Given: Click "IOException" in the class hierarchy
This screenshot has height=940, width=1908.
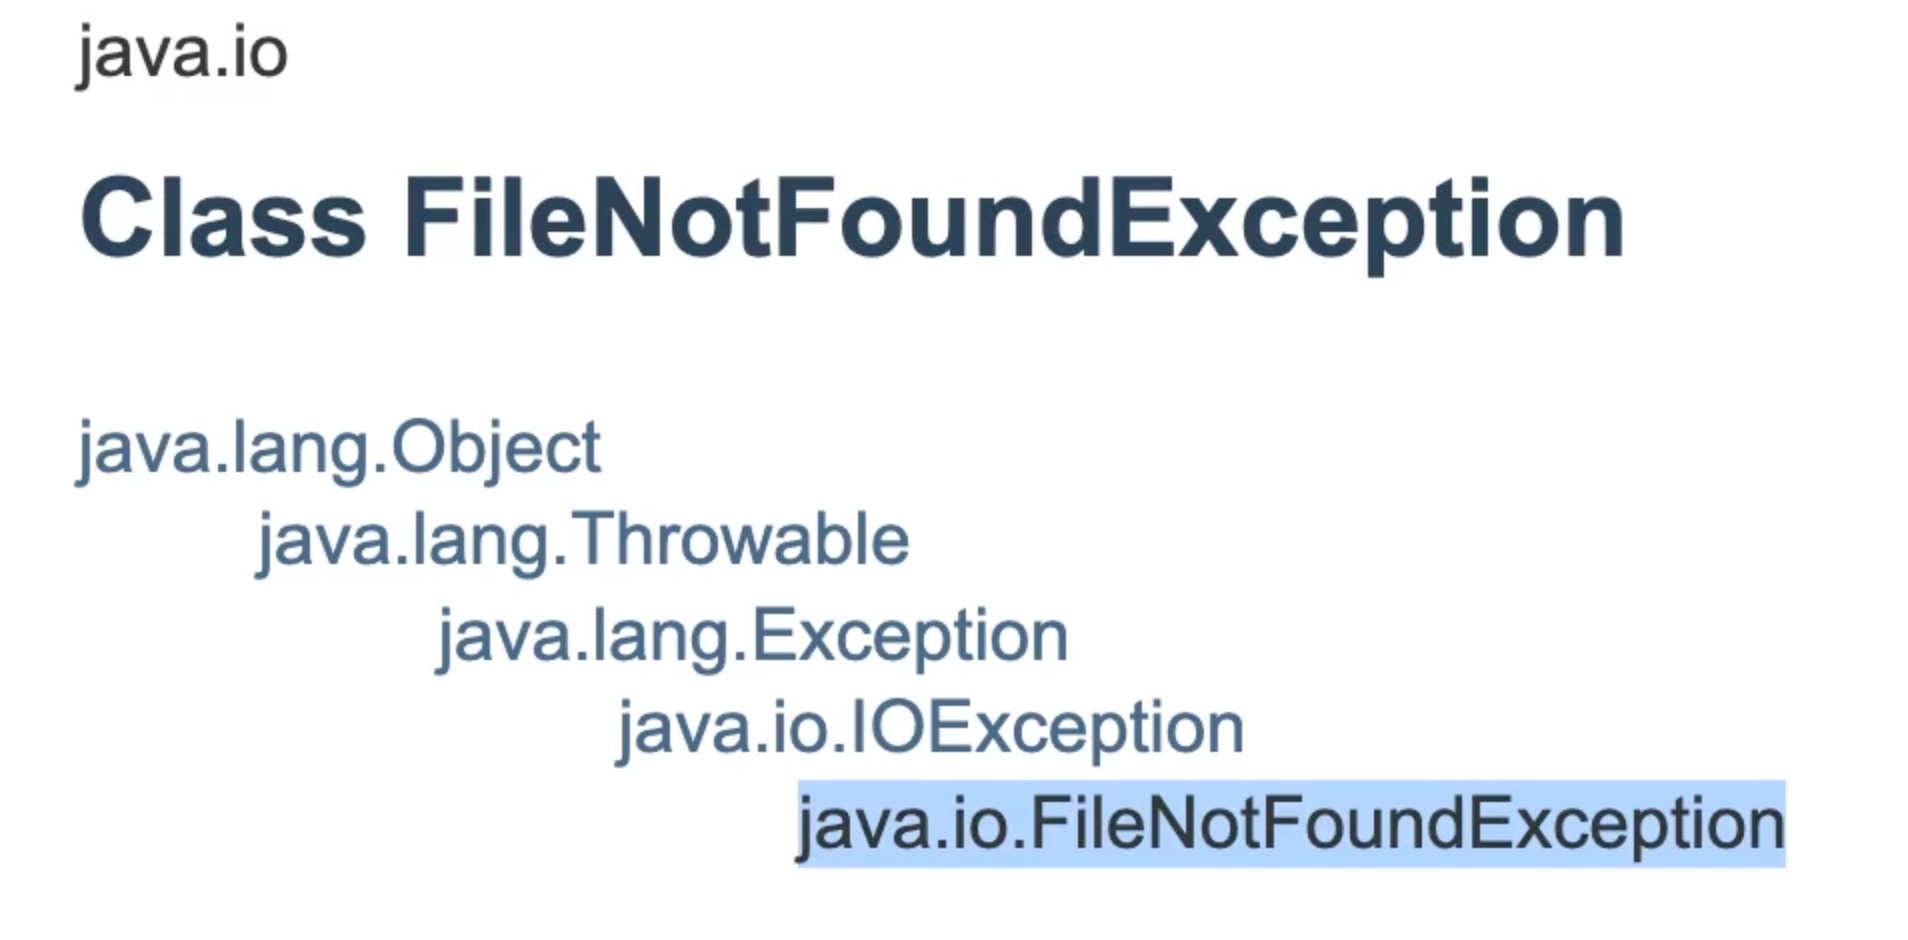Looking at the screenshot, I should tap(1047, 727).
